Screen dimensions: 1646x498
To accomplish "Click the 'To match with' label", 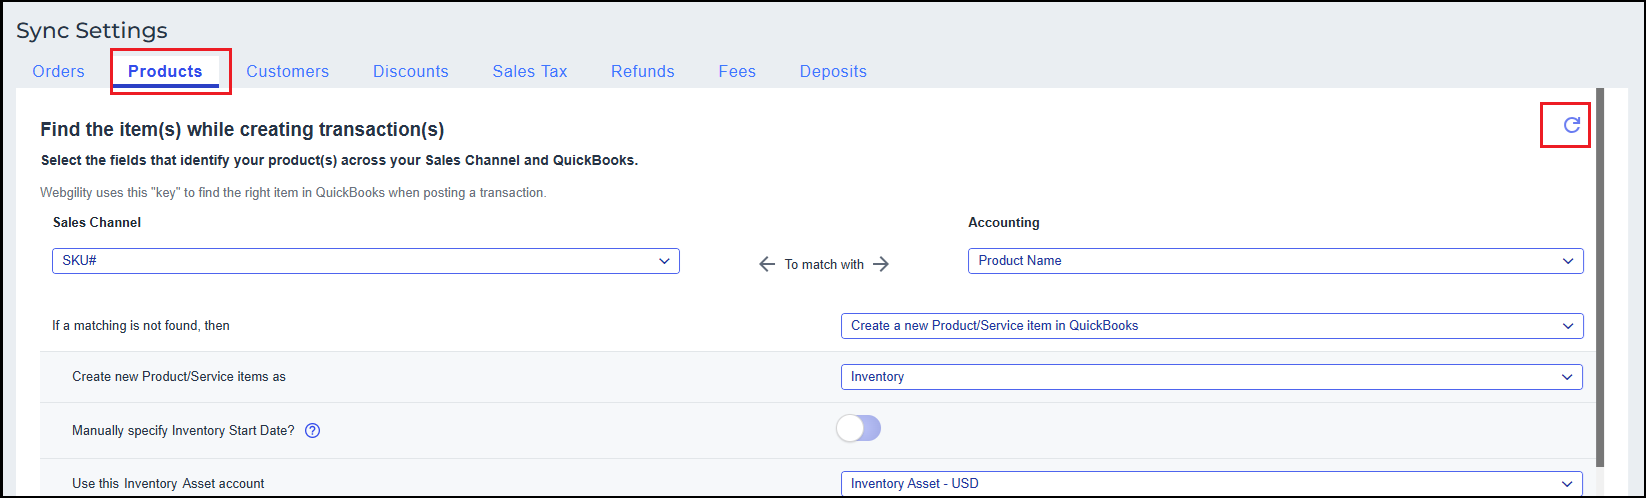I will [x=824, y=265].
